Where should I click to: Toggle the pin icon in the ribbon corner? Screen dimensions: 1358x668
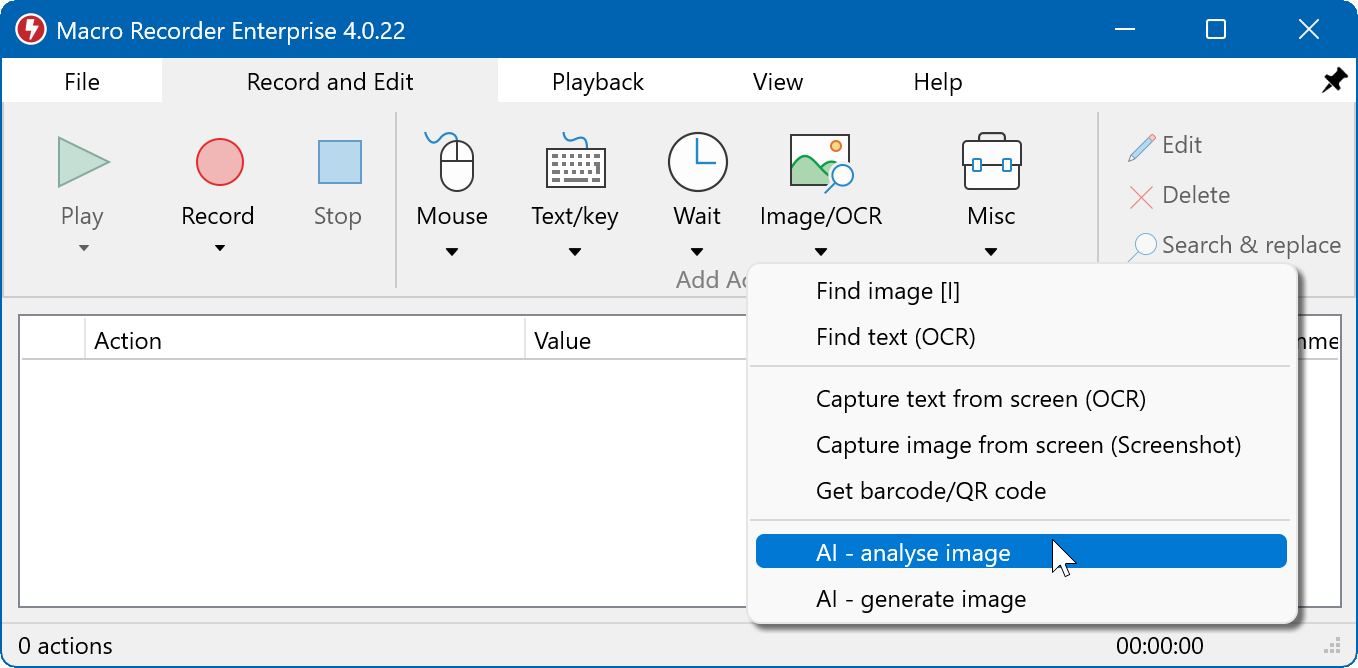(x=1334, y=82)
